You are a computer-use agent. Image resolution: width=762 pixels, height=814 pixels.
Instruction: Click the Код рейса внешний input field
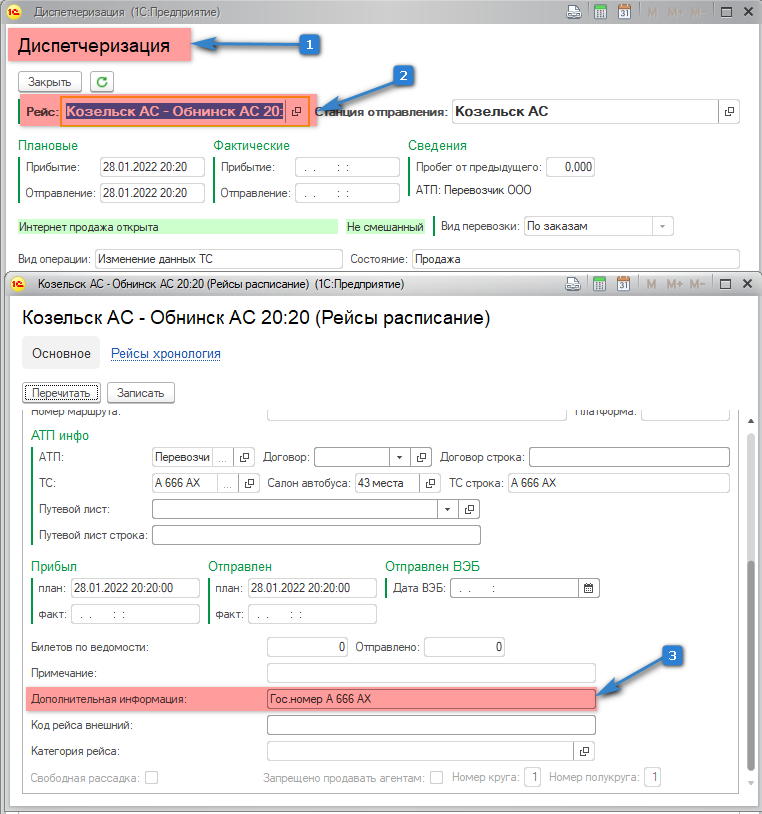(x=431, y=725)
